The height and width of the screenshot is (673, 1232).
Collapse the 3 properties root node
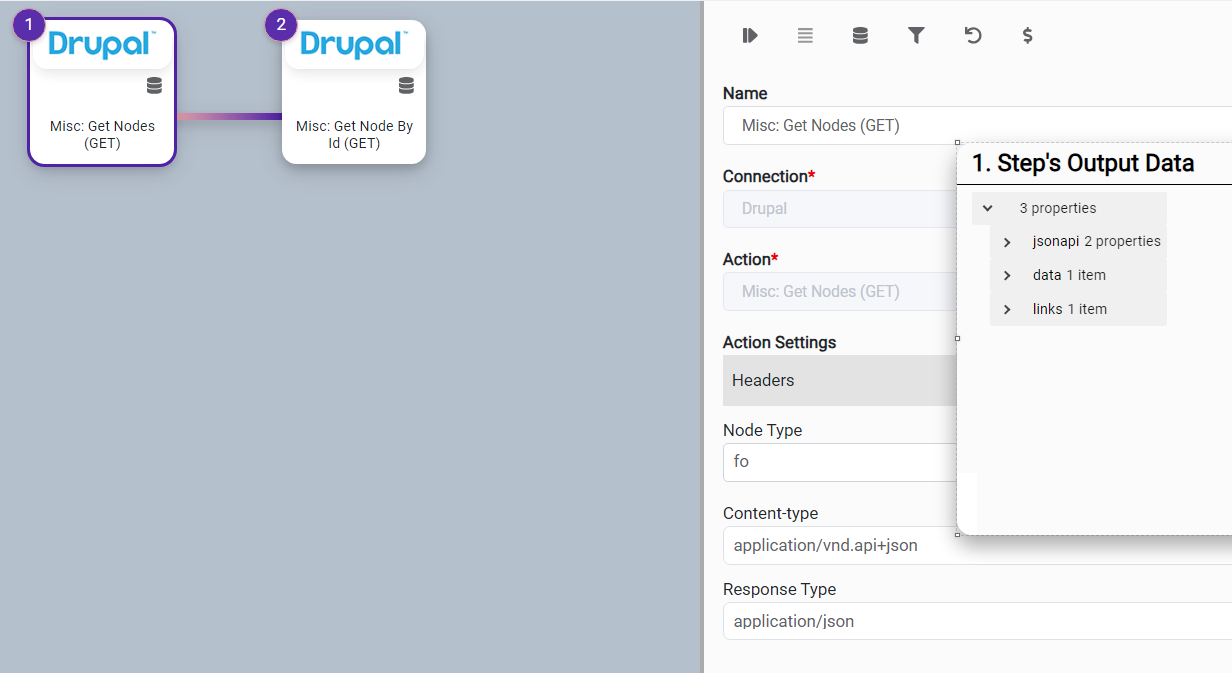(x=988, y=209)
